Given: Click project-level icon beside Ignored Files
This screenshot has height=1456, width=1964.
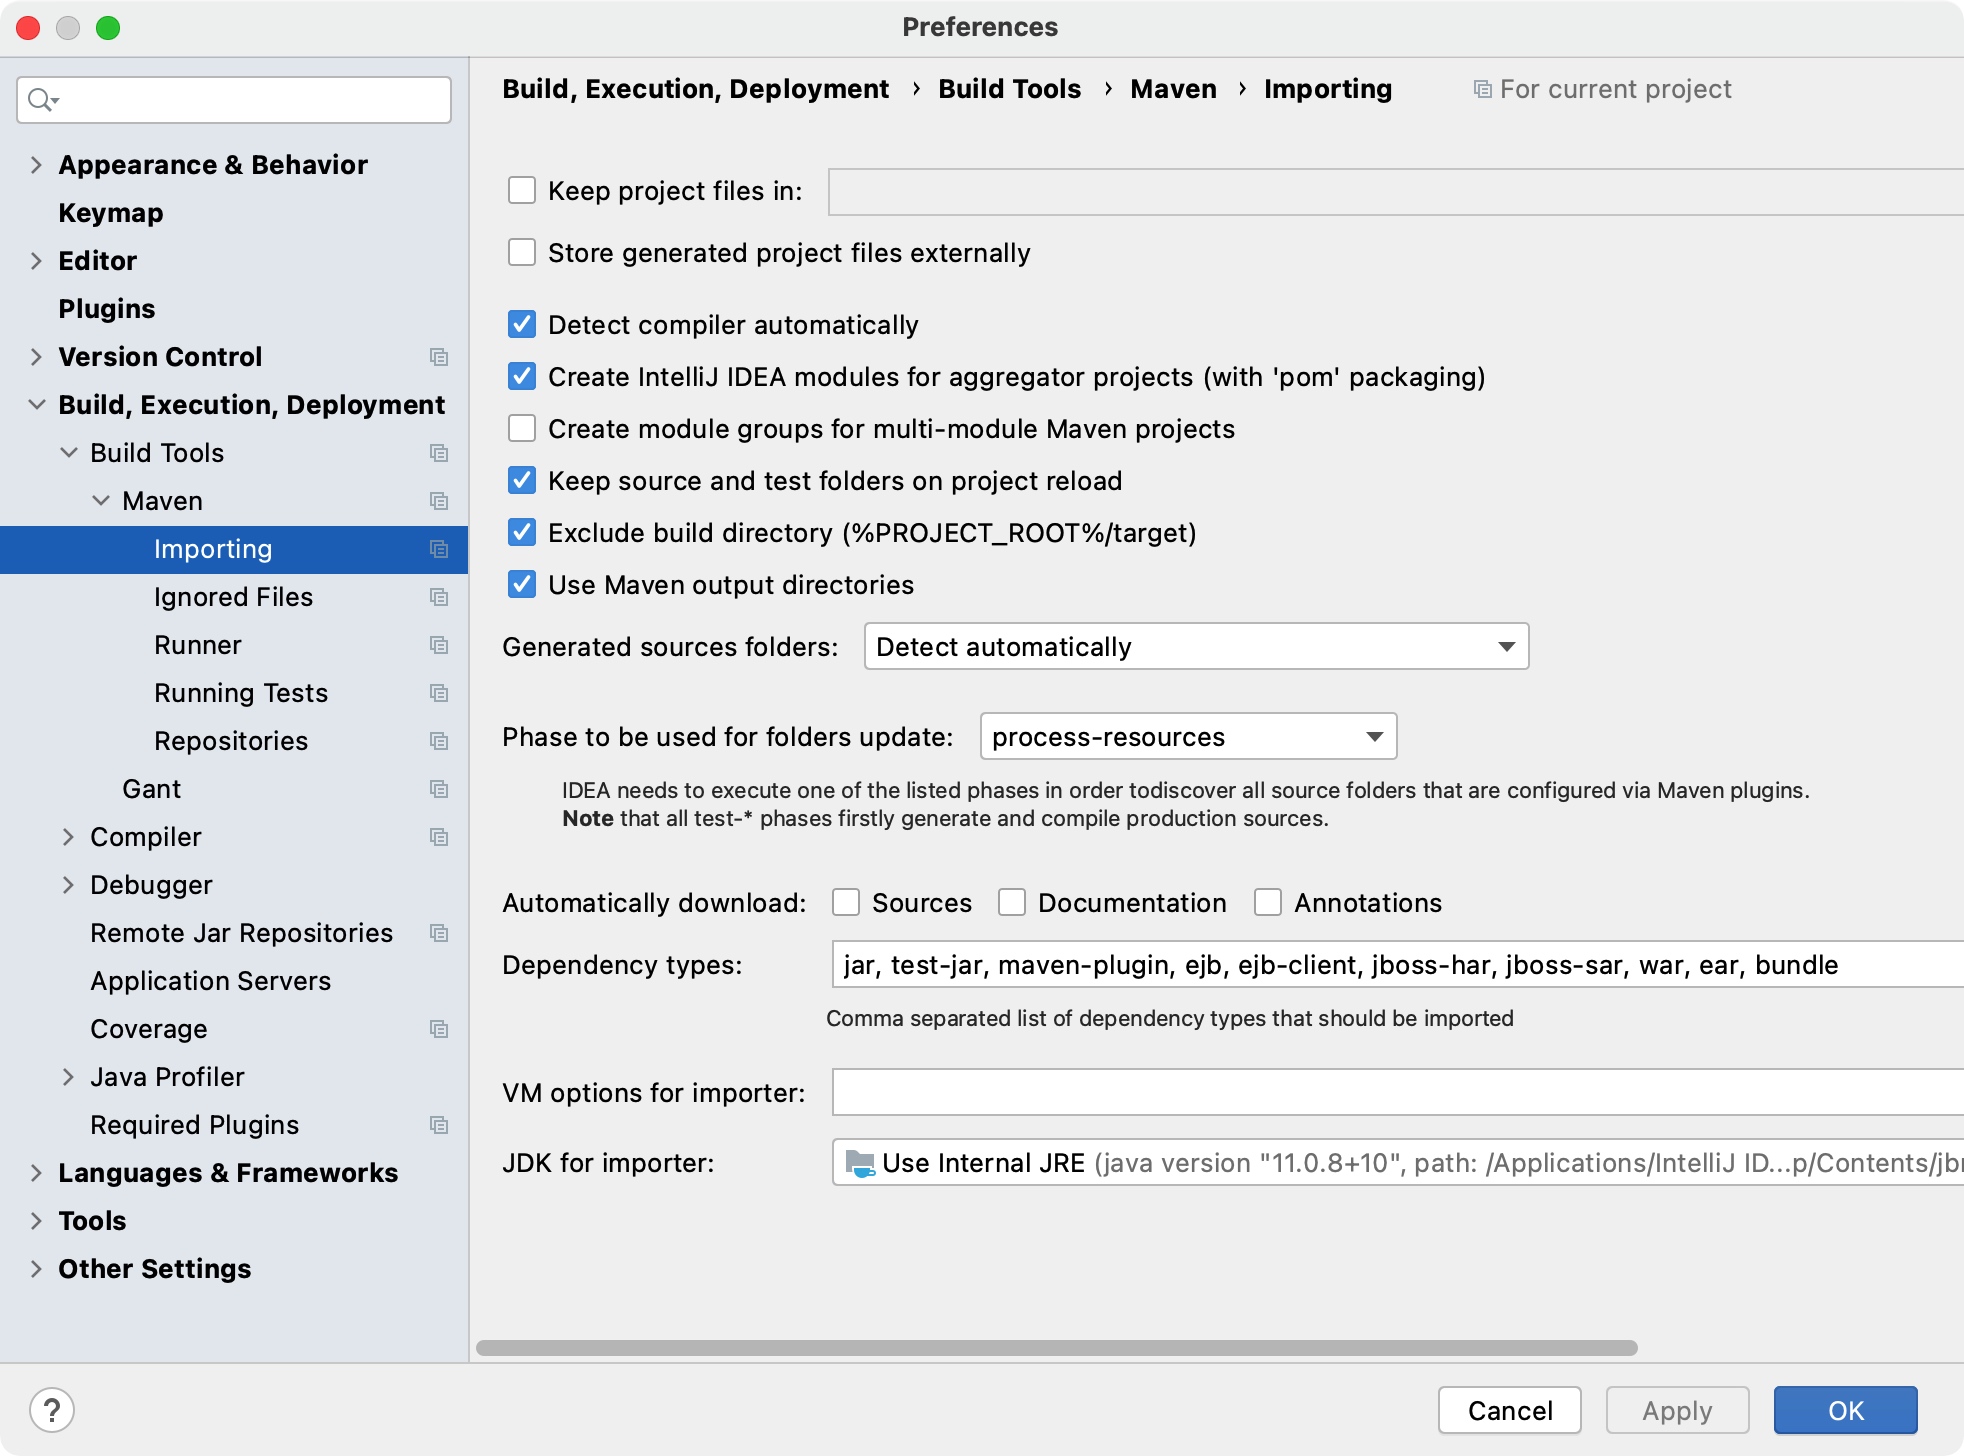Looking at the screenshot, I should 438,597.
